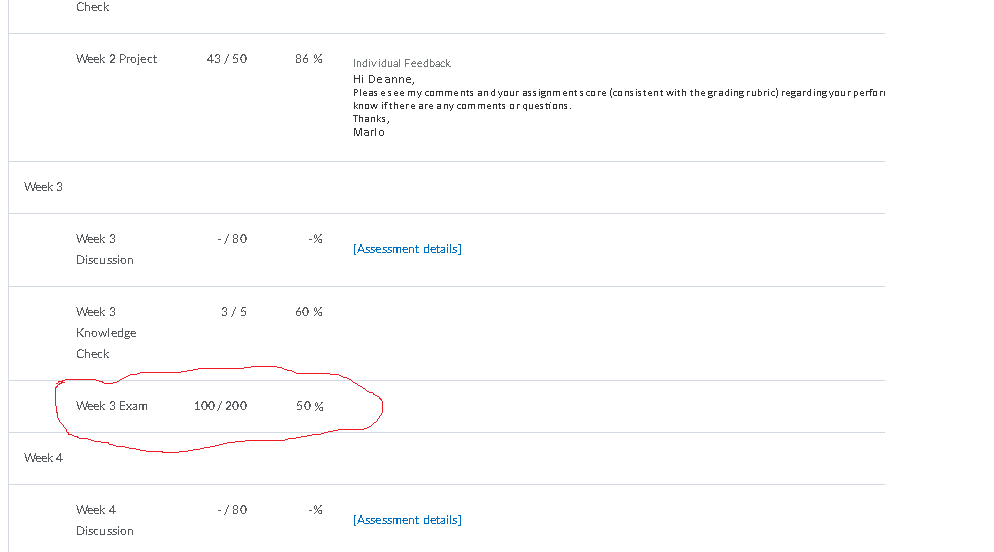The width and height of the screenshot is (994, 552).
Task: Click the Week 3 Exam score 100 / 200
Action: tap(221, 406)
